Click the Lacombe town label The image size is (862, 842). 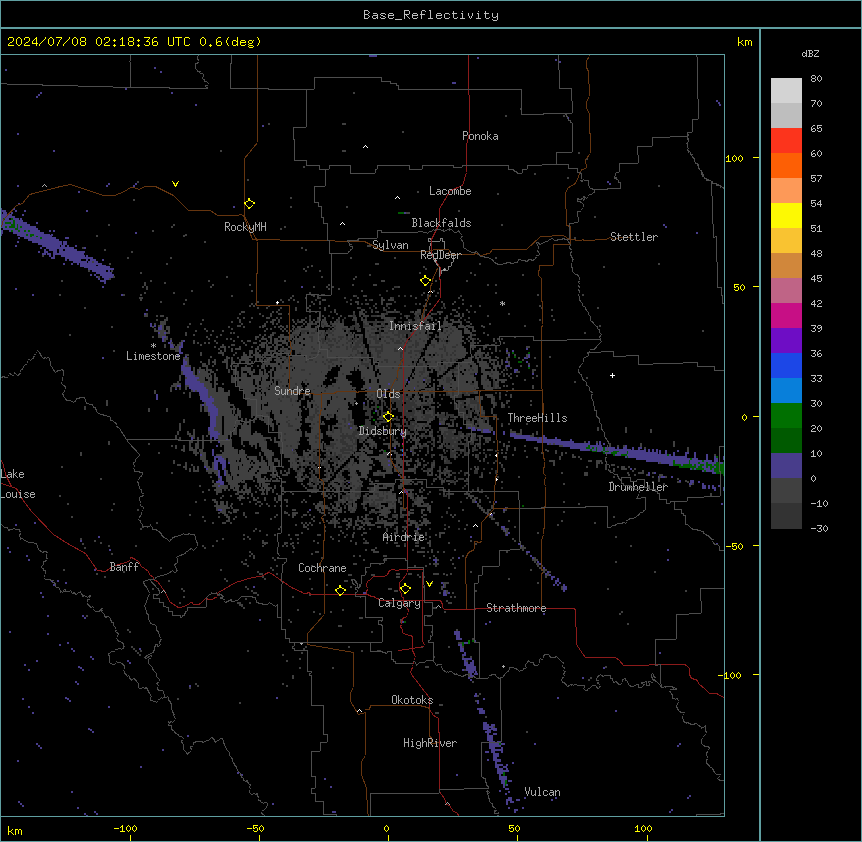click(x=450, y=191)
